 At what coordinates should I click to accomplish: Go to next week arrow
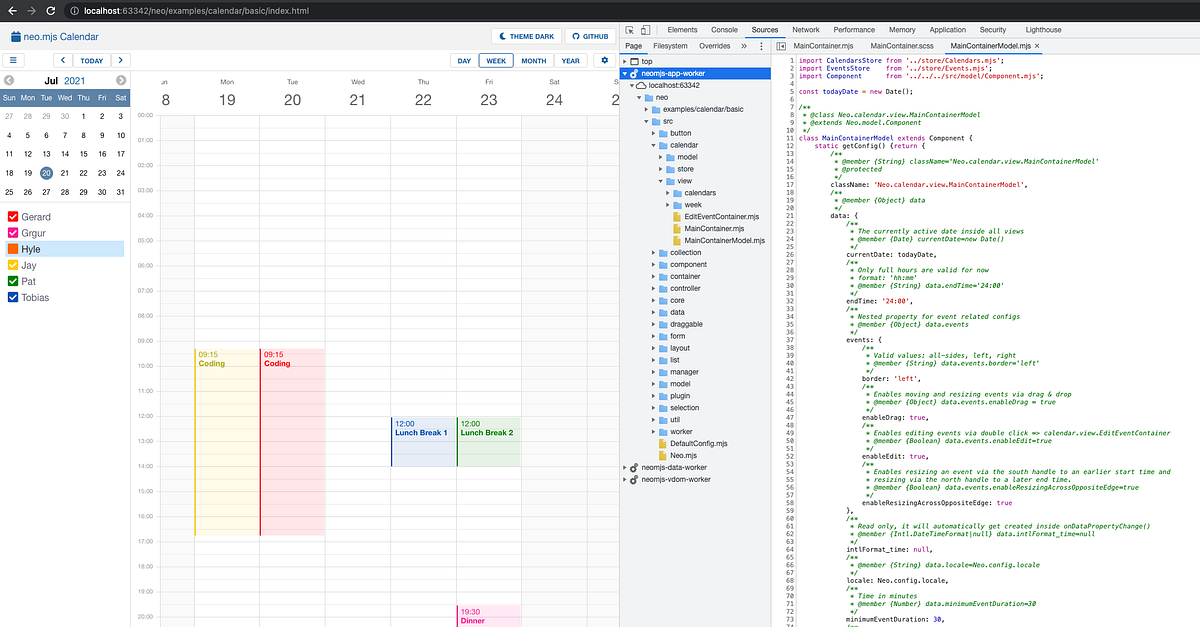(x=120, y=61)
